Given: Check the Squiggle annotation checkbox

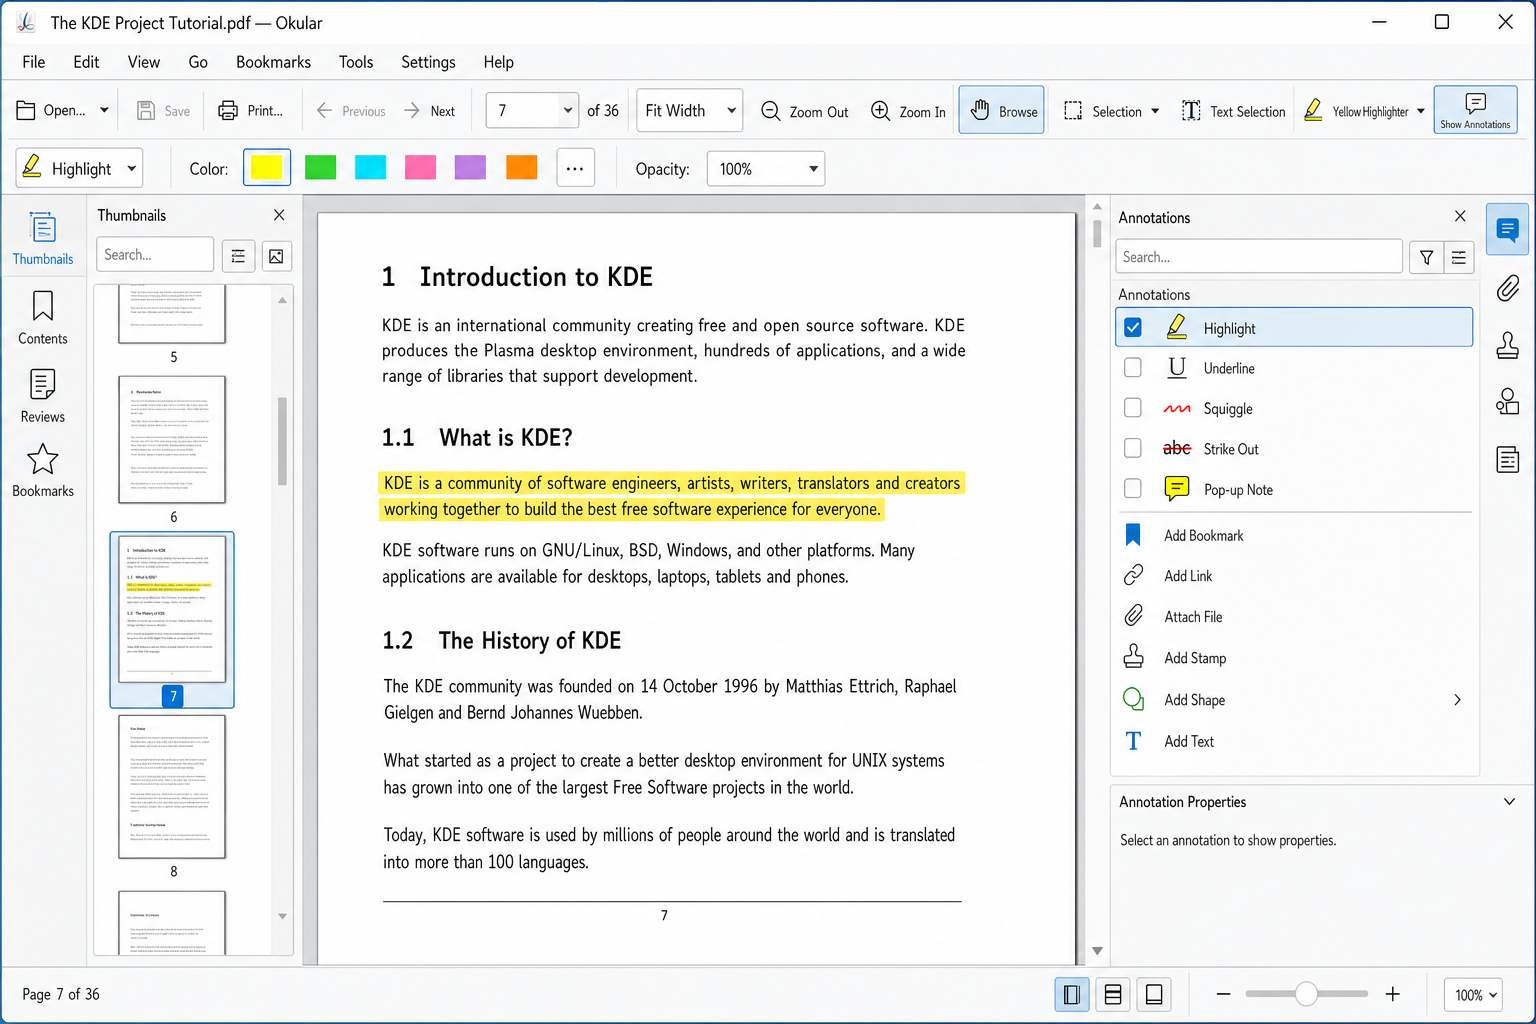Looking at the screenshot, I should click(1133, 408).
